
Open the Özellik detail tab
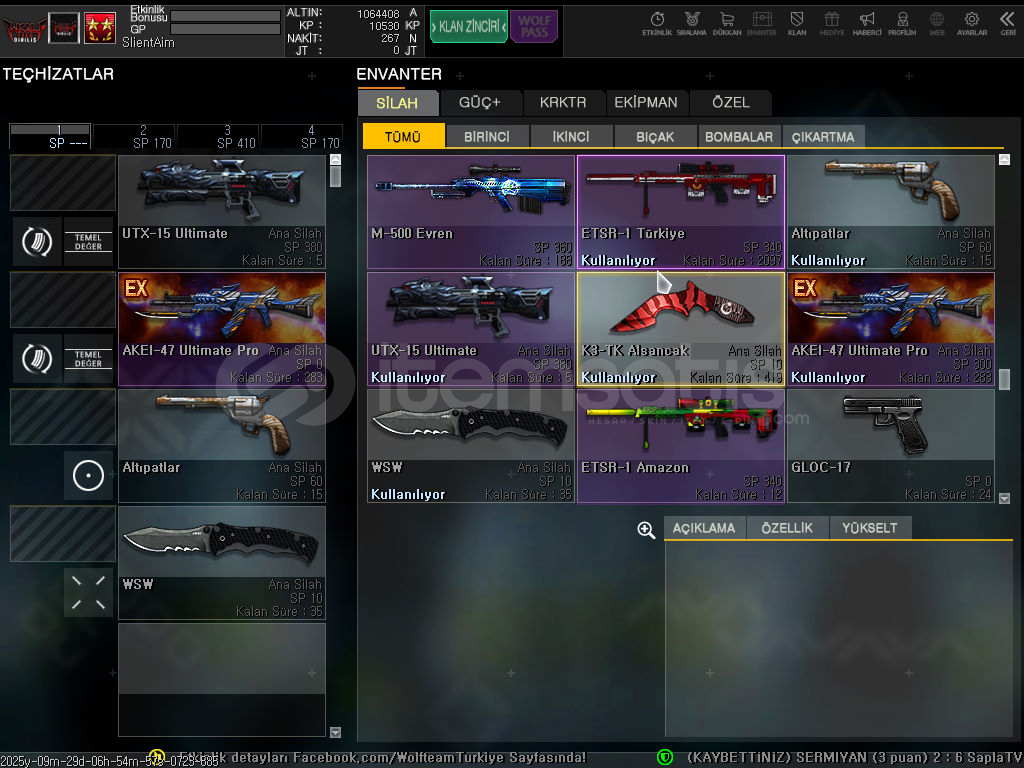pyautogui.click(x=788, y=528)
